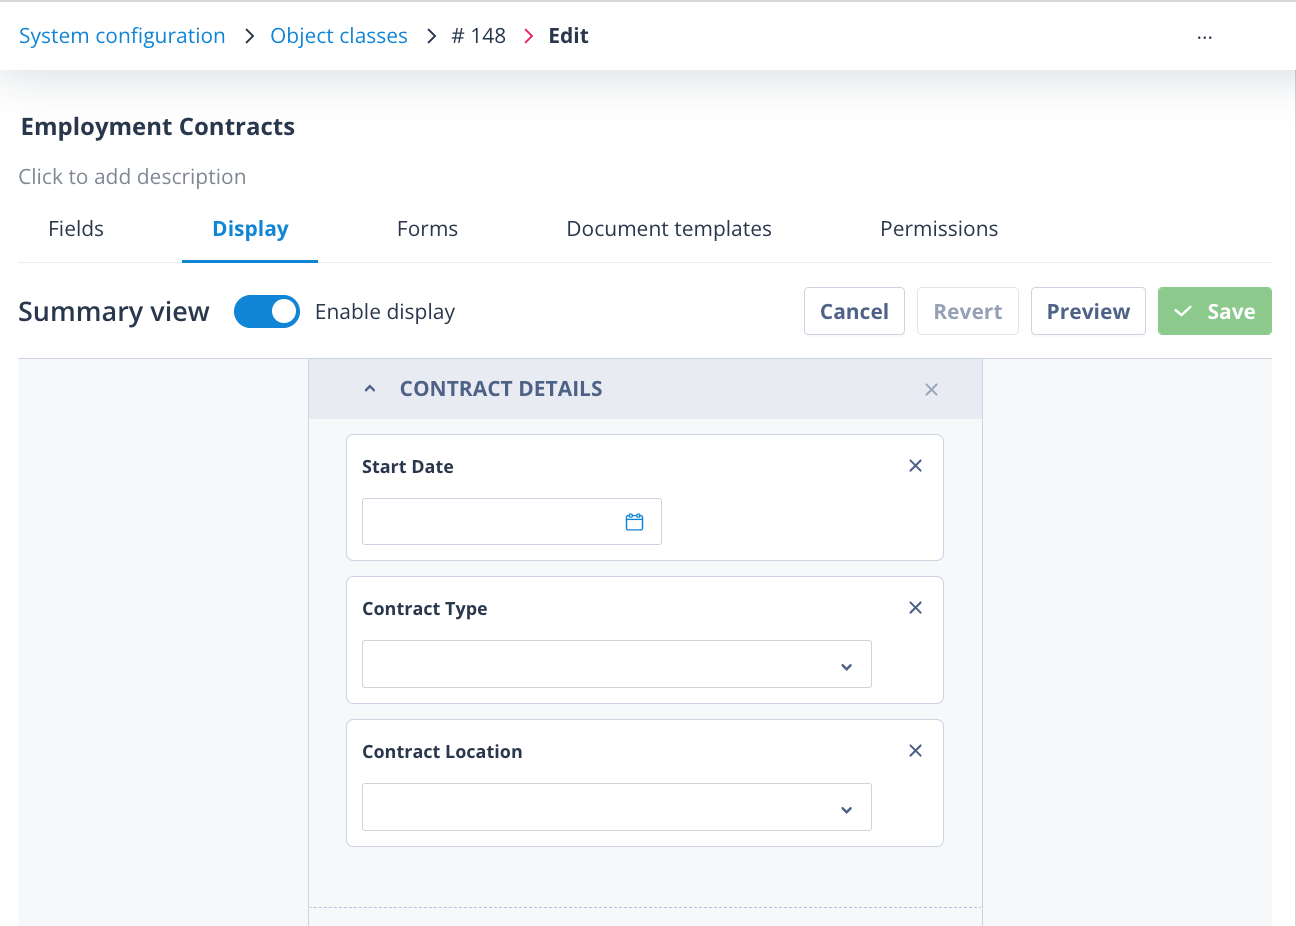
Task: Open the Preview button
Action: pos(1088,311)
